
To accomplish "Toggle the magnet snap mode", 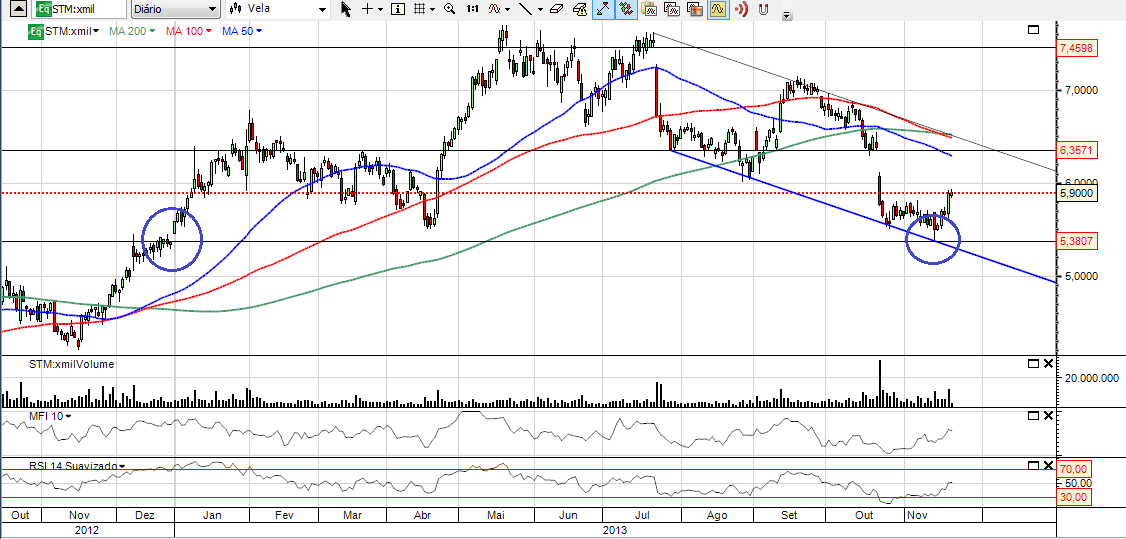I will pos(764,9).
